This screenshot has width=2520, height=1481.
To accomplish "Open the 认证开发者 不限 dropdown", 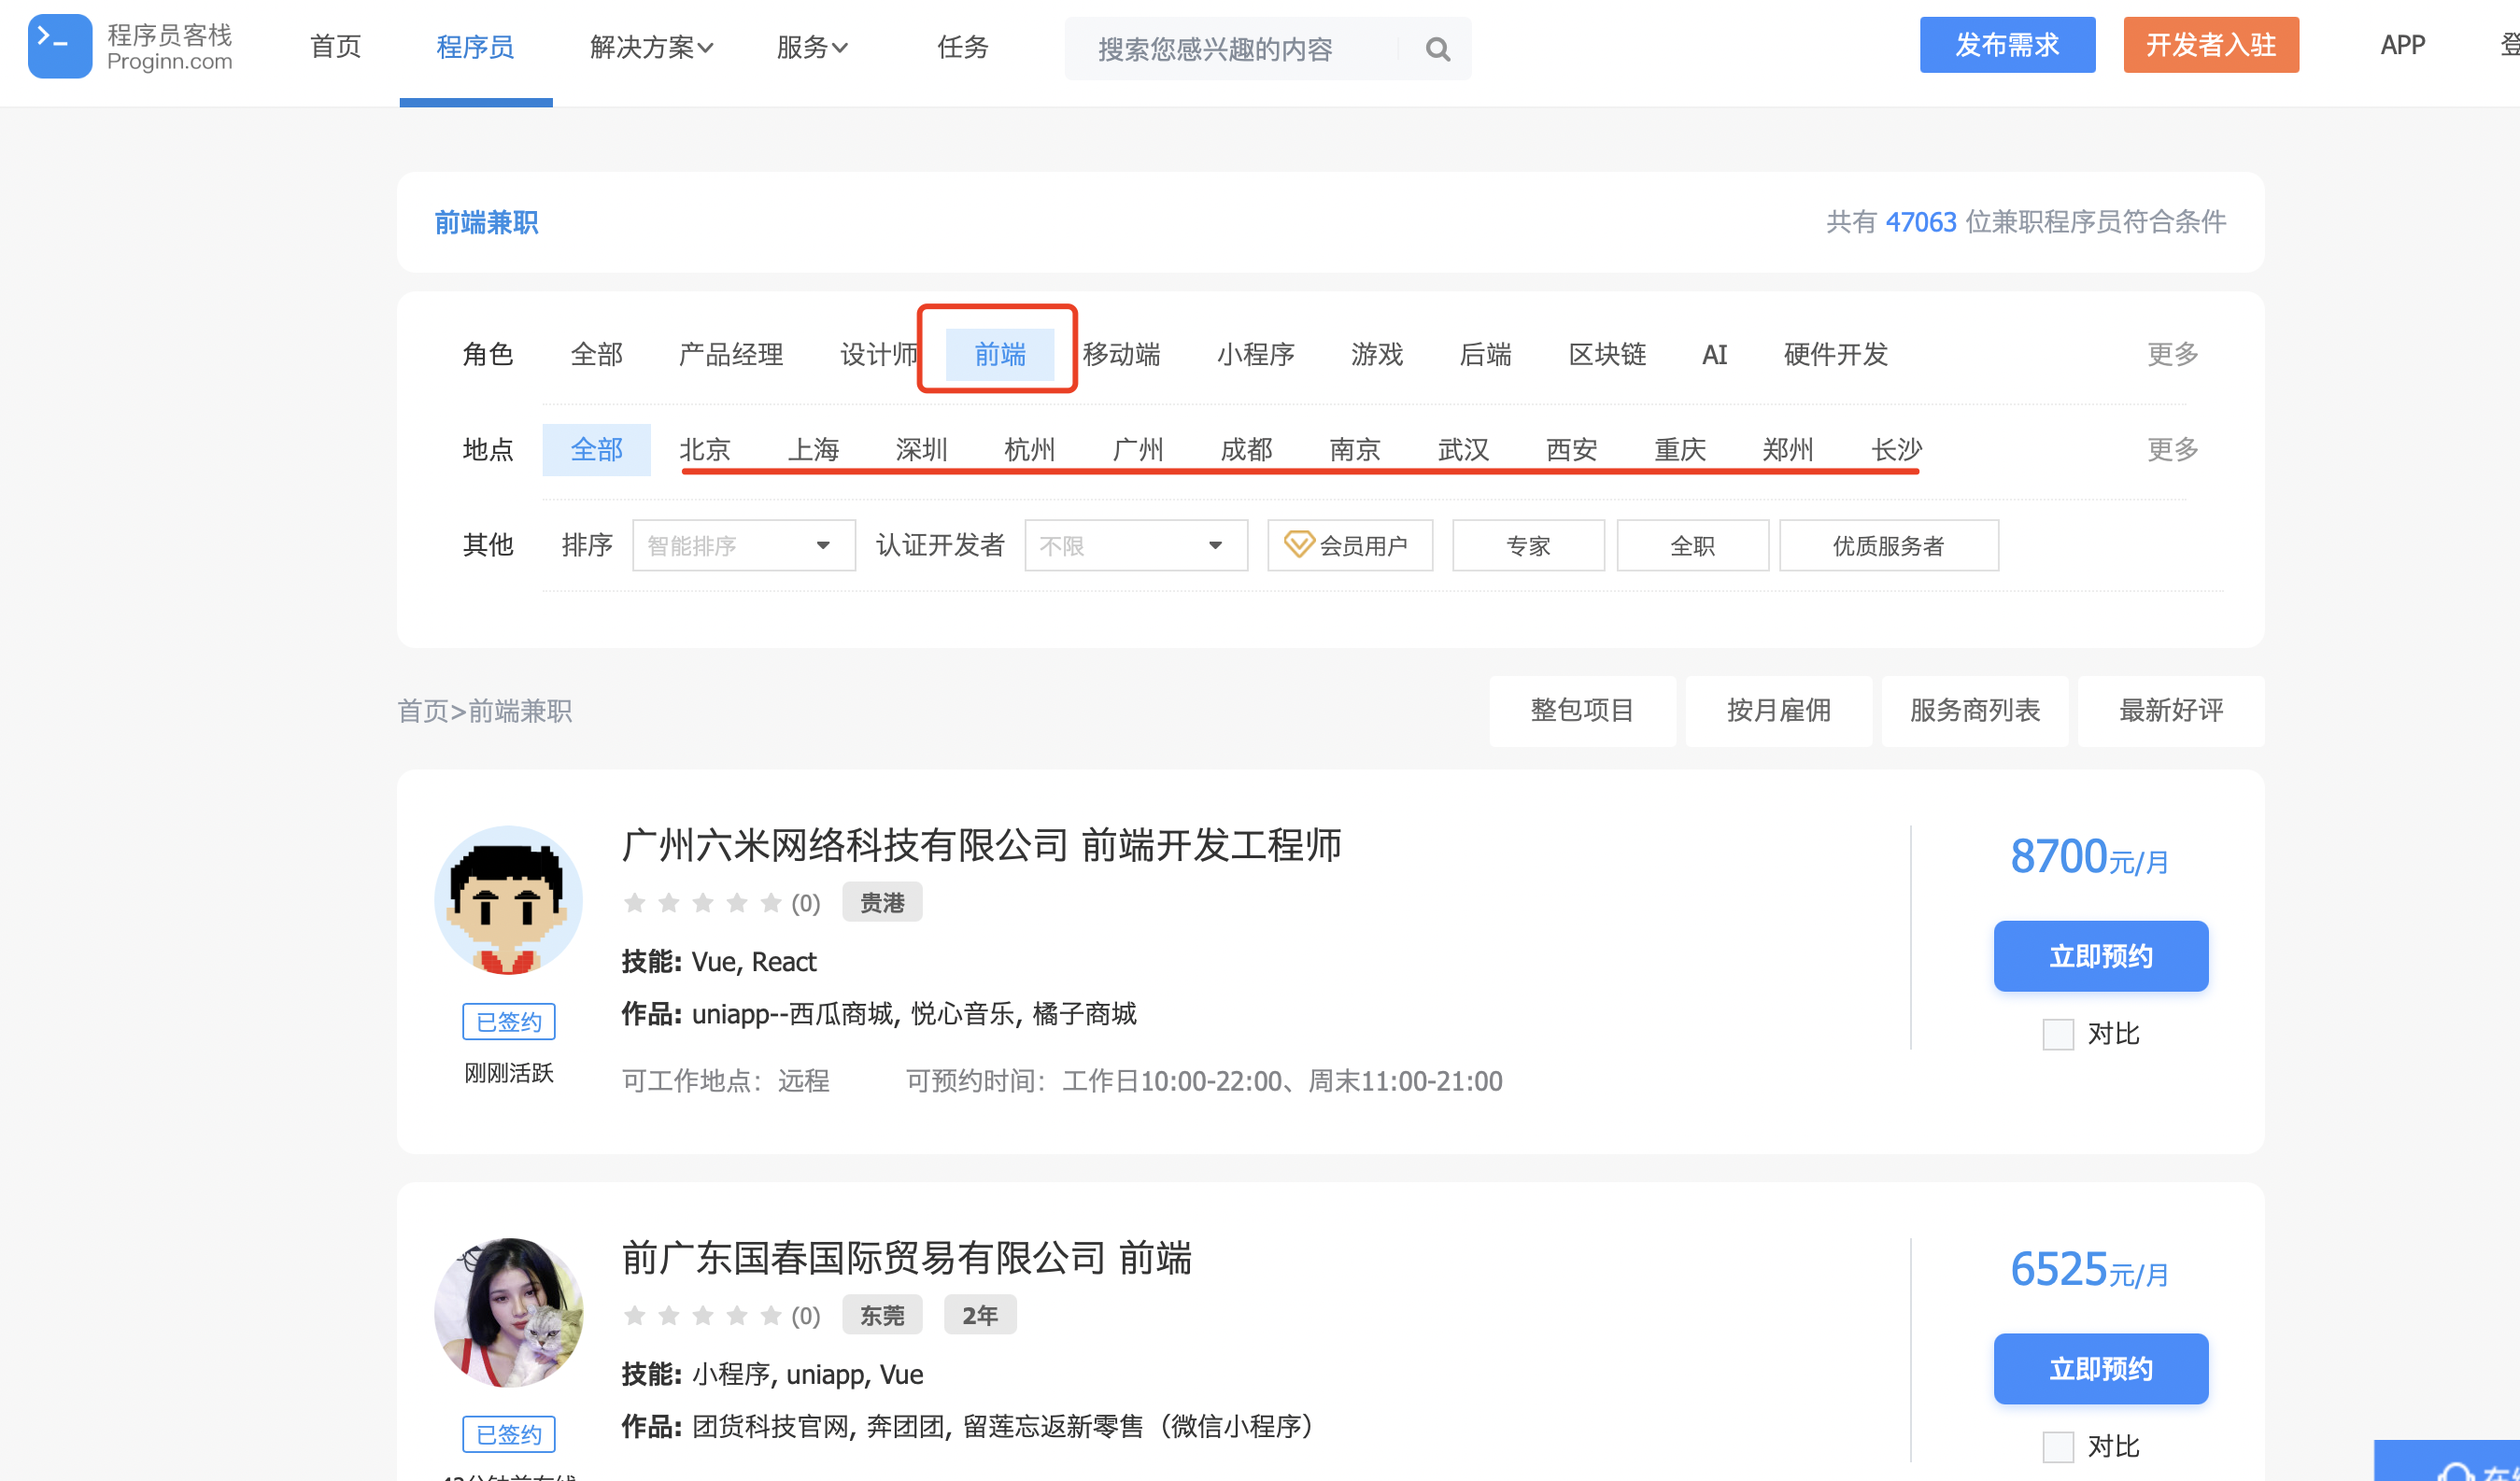I will [x=1135, y=545].
